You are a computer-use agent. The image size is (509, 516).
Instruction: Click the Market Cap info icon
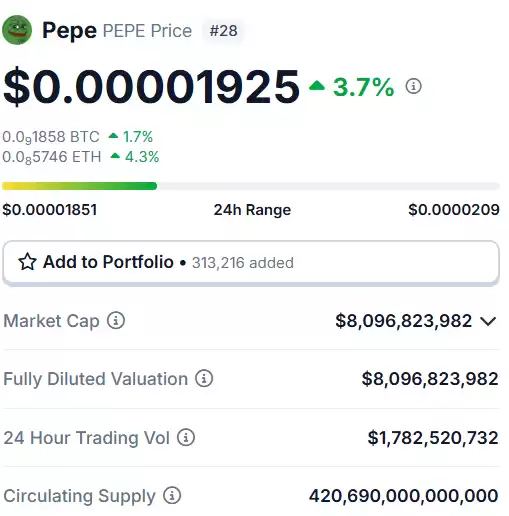tap(116, 321)
